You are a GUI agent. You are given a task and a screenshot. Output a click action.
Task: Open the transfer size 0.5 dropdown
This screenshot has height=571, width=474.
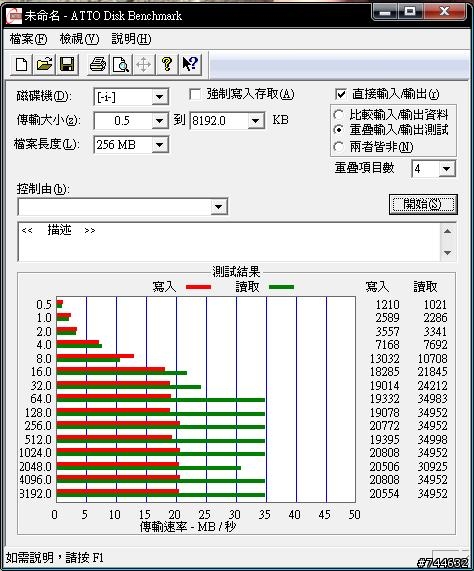coord(159,121)
